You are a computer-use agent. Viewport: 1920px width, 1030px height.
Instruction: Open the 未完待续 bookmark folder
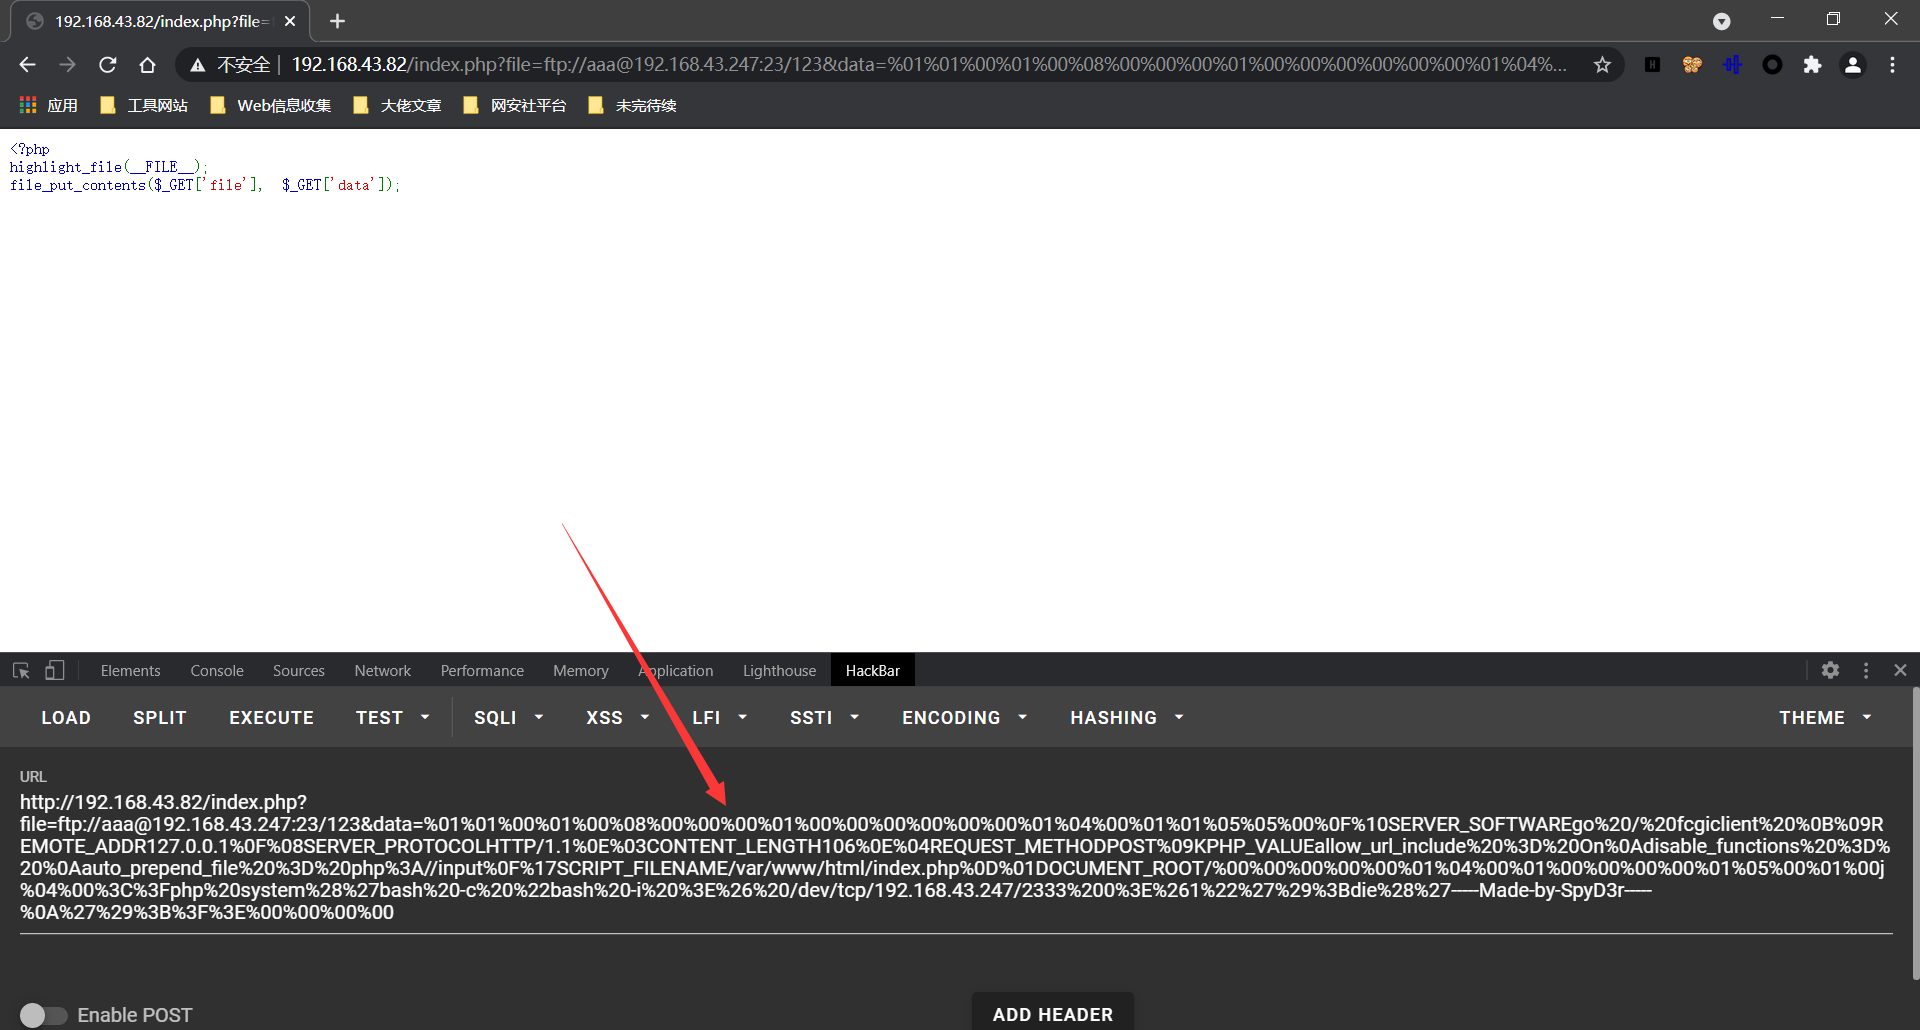click(x=633, y=105)
